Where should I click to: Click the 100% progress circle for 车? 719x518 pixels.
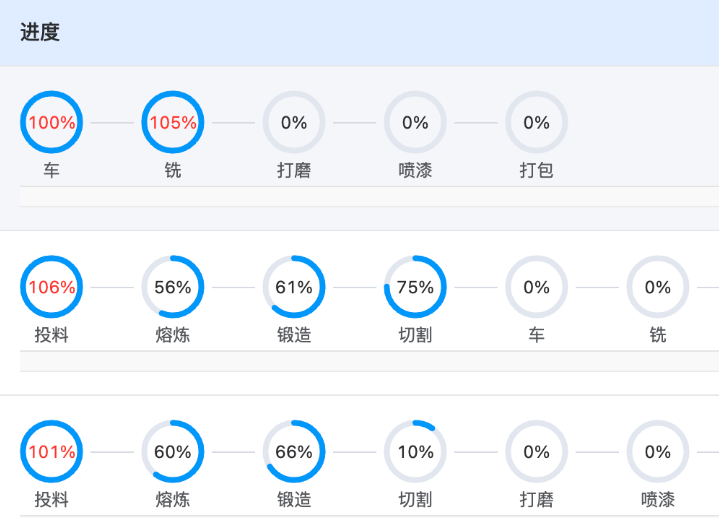[51, 122]
